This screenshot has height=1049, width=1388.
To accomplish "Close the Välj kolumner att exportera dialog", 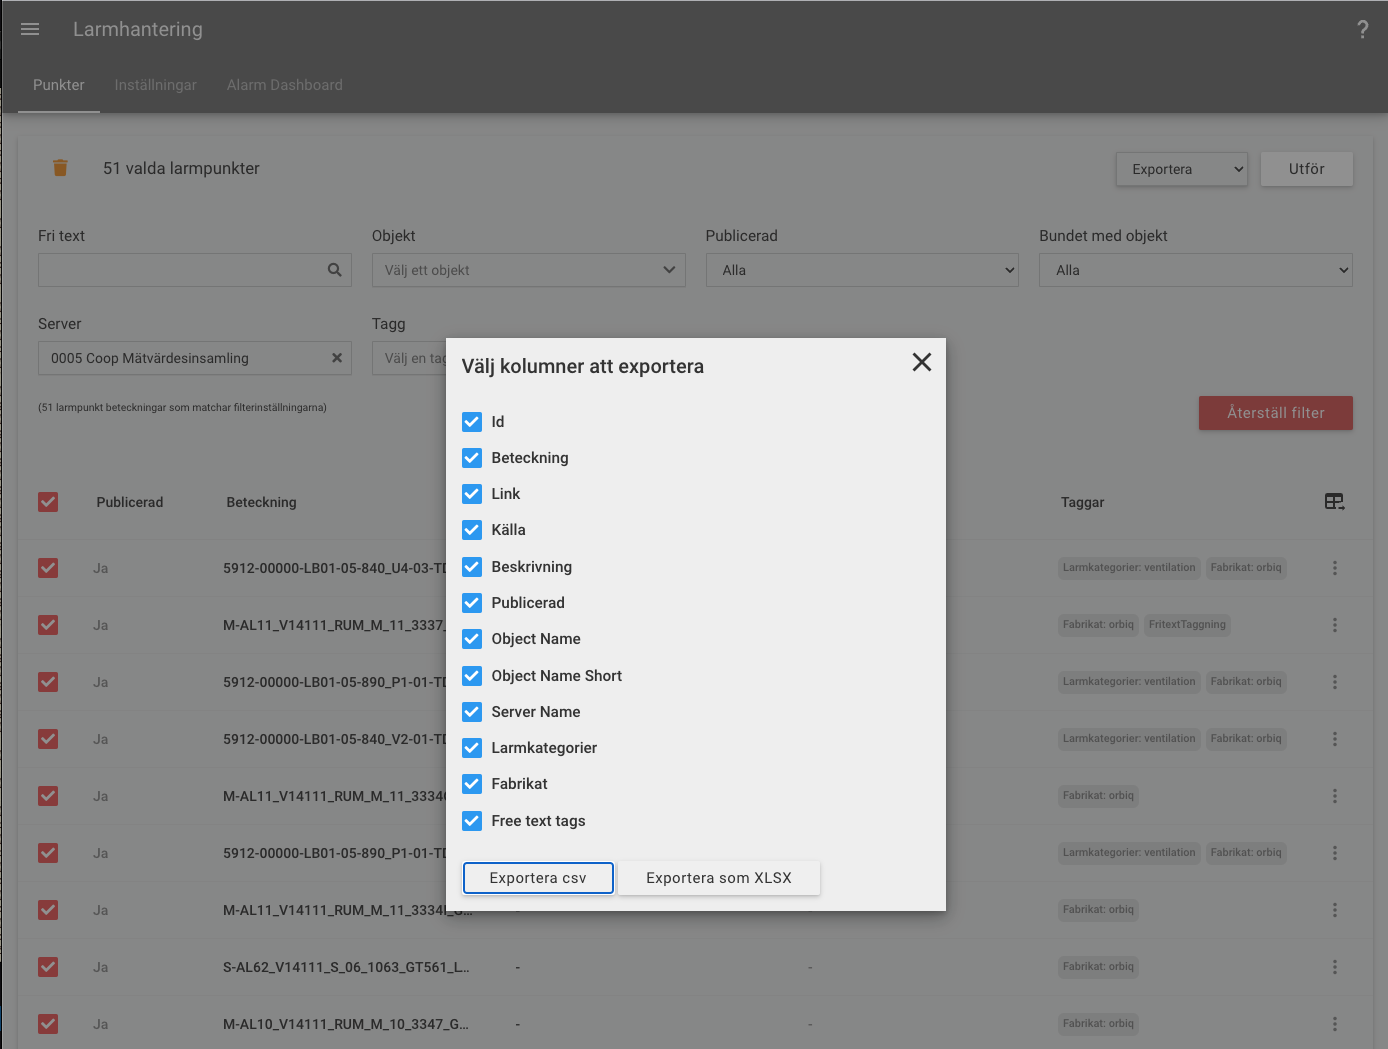I will click(922, 362).
